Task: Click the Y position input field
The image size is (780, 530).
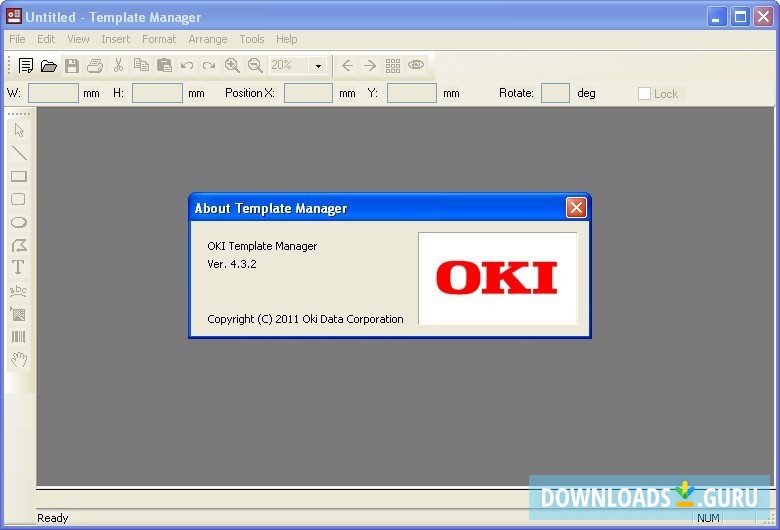Action: [x=412, y=93]
